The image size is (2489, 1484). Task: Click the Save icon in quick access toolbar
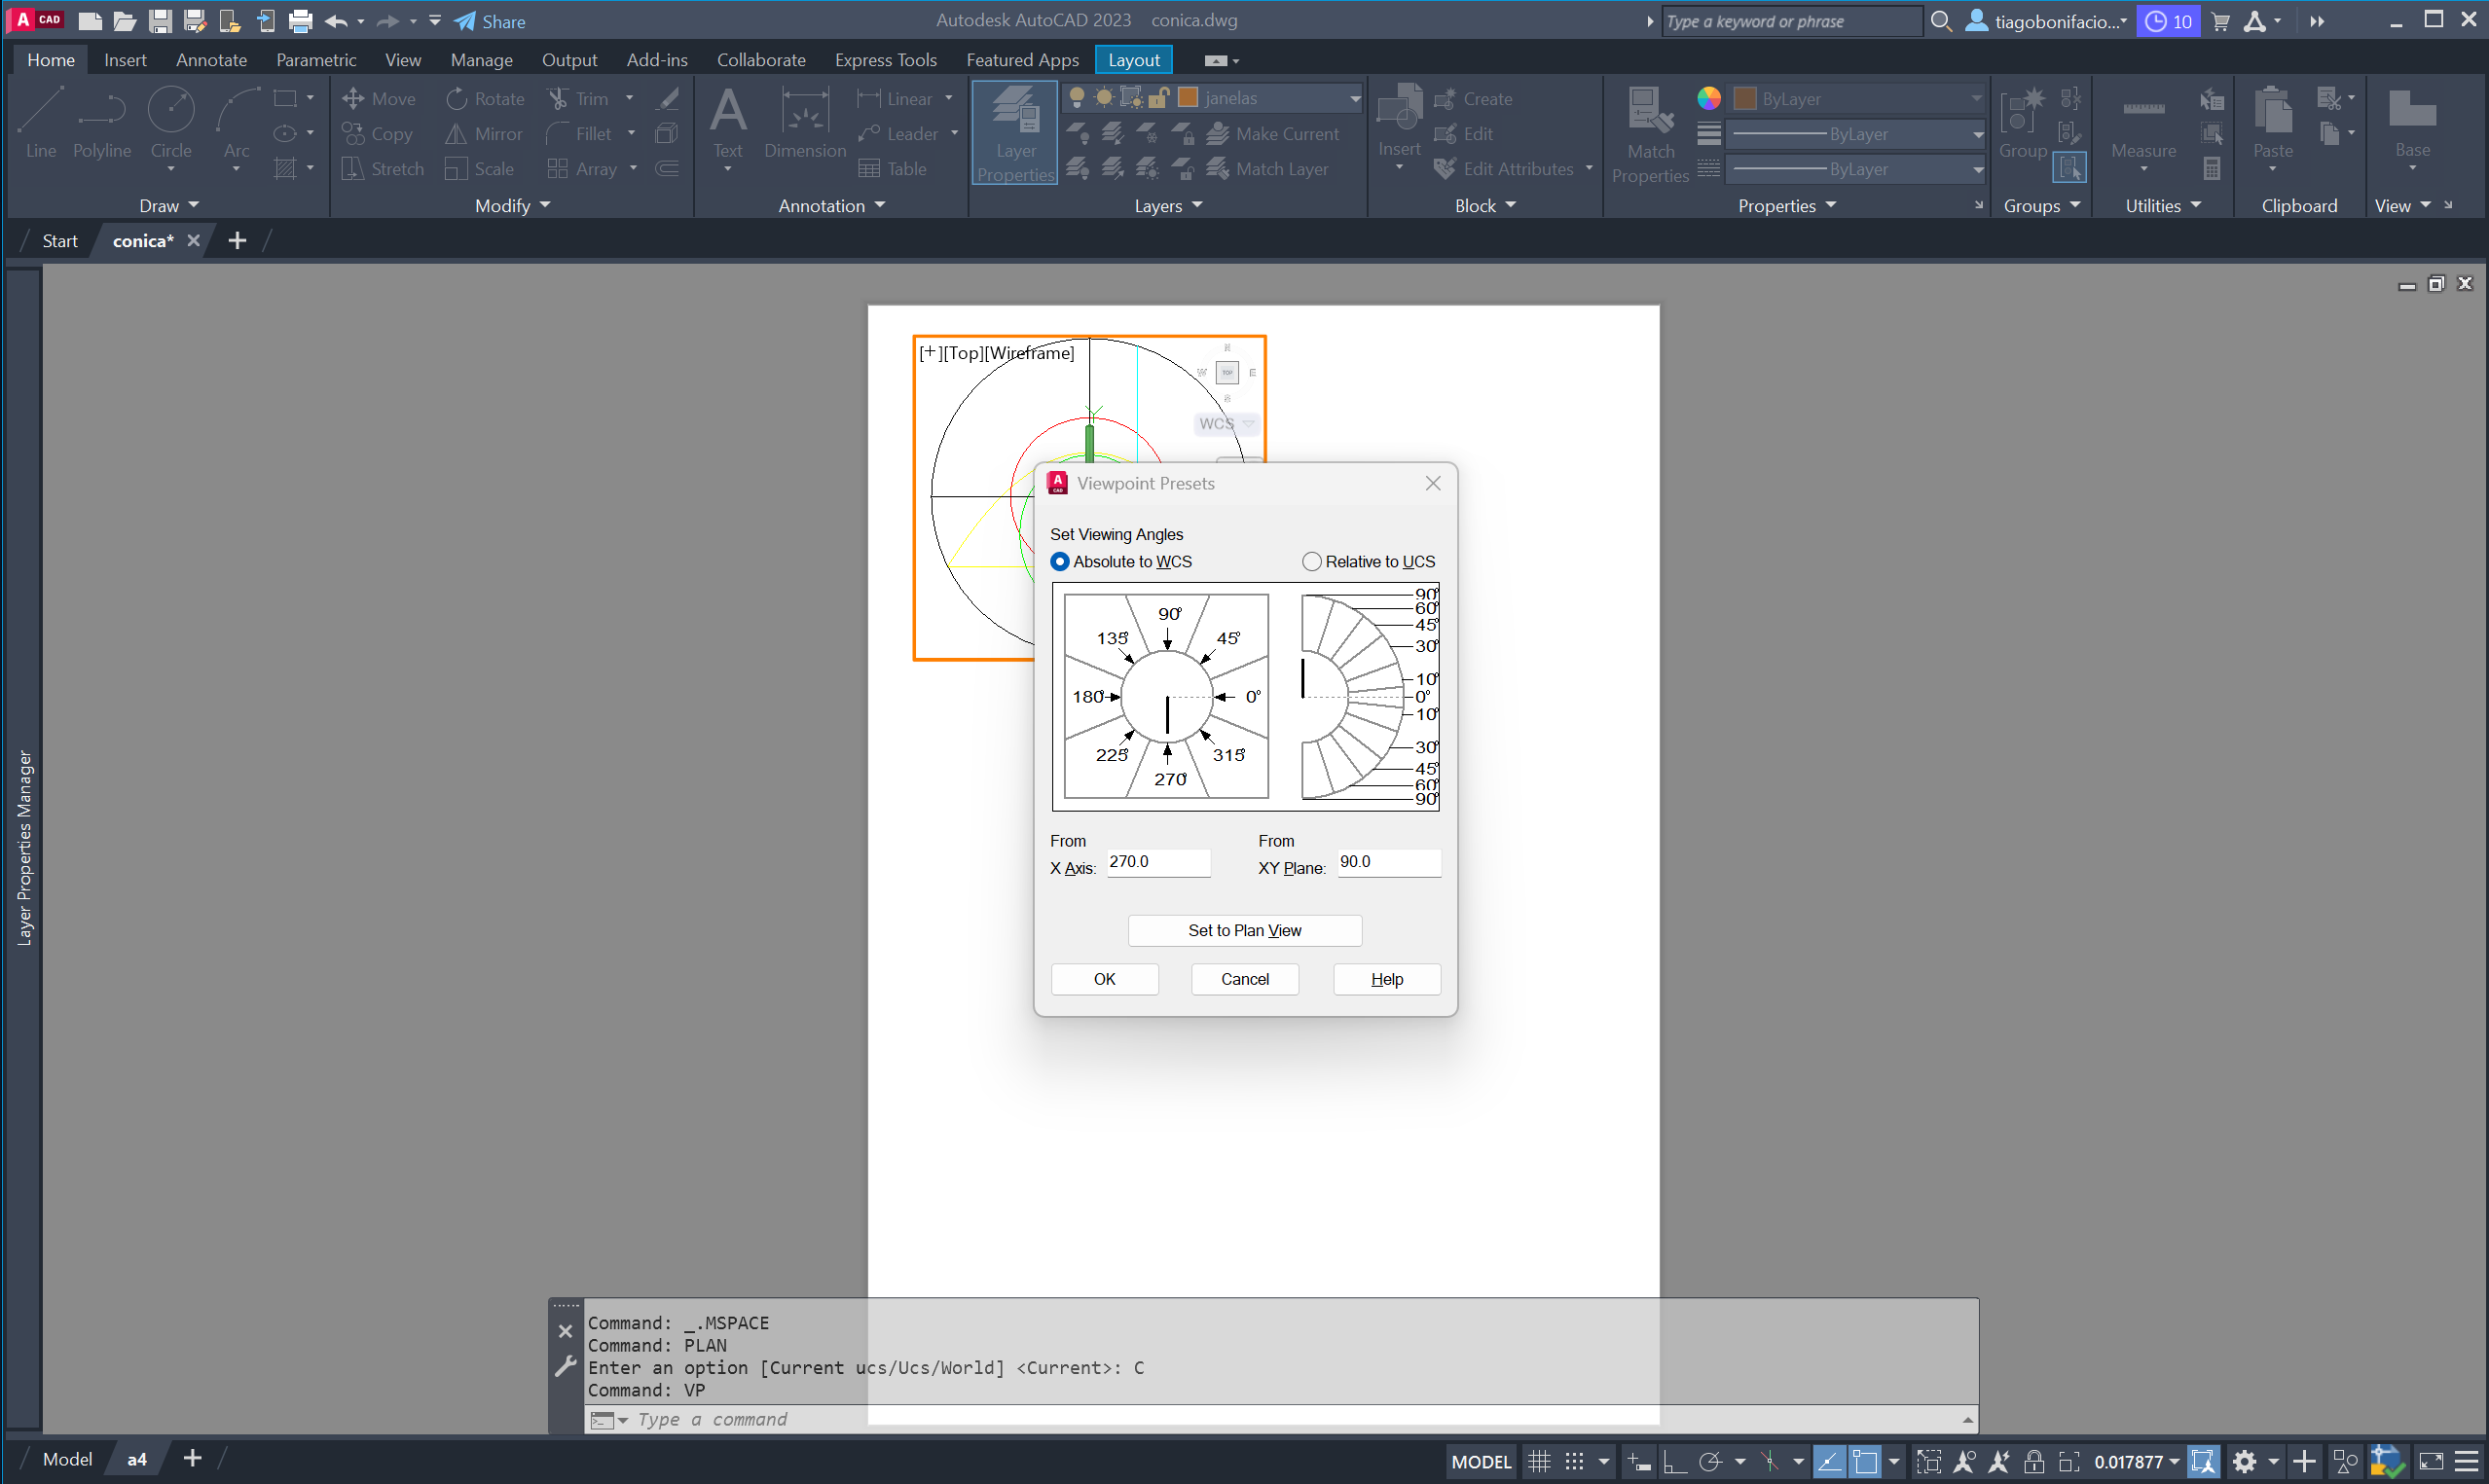tap(160, 21)
